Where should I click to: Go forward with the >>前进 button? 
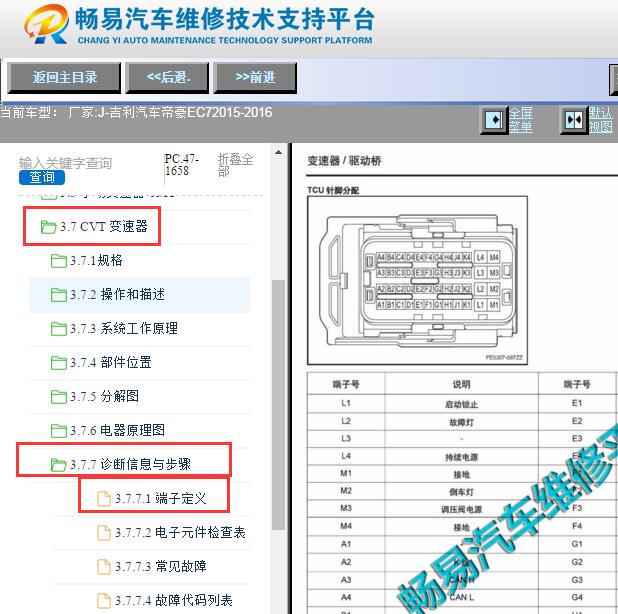255,78
